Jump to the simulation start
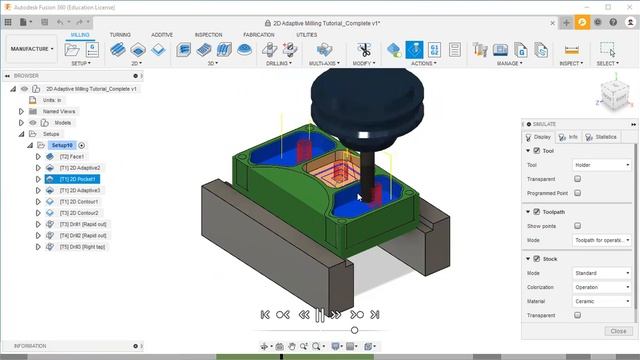Image resolution: width=640 pixels, height=360 pixels. coord(265,315)
